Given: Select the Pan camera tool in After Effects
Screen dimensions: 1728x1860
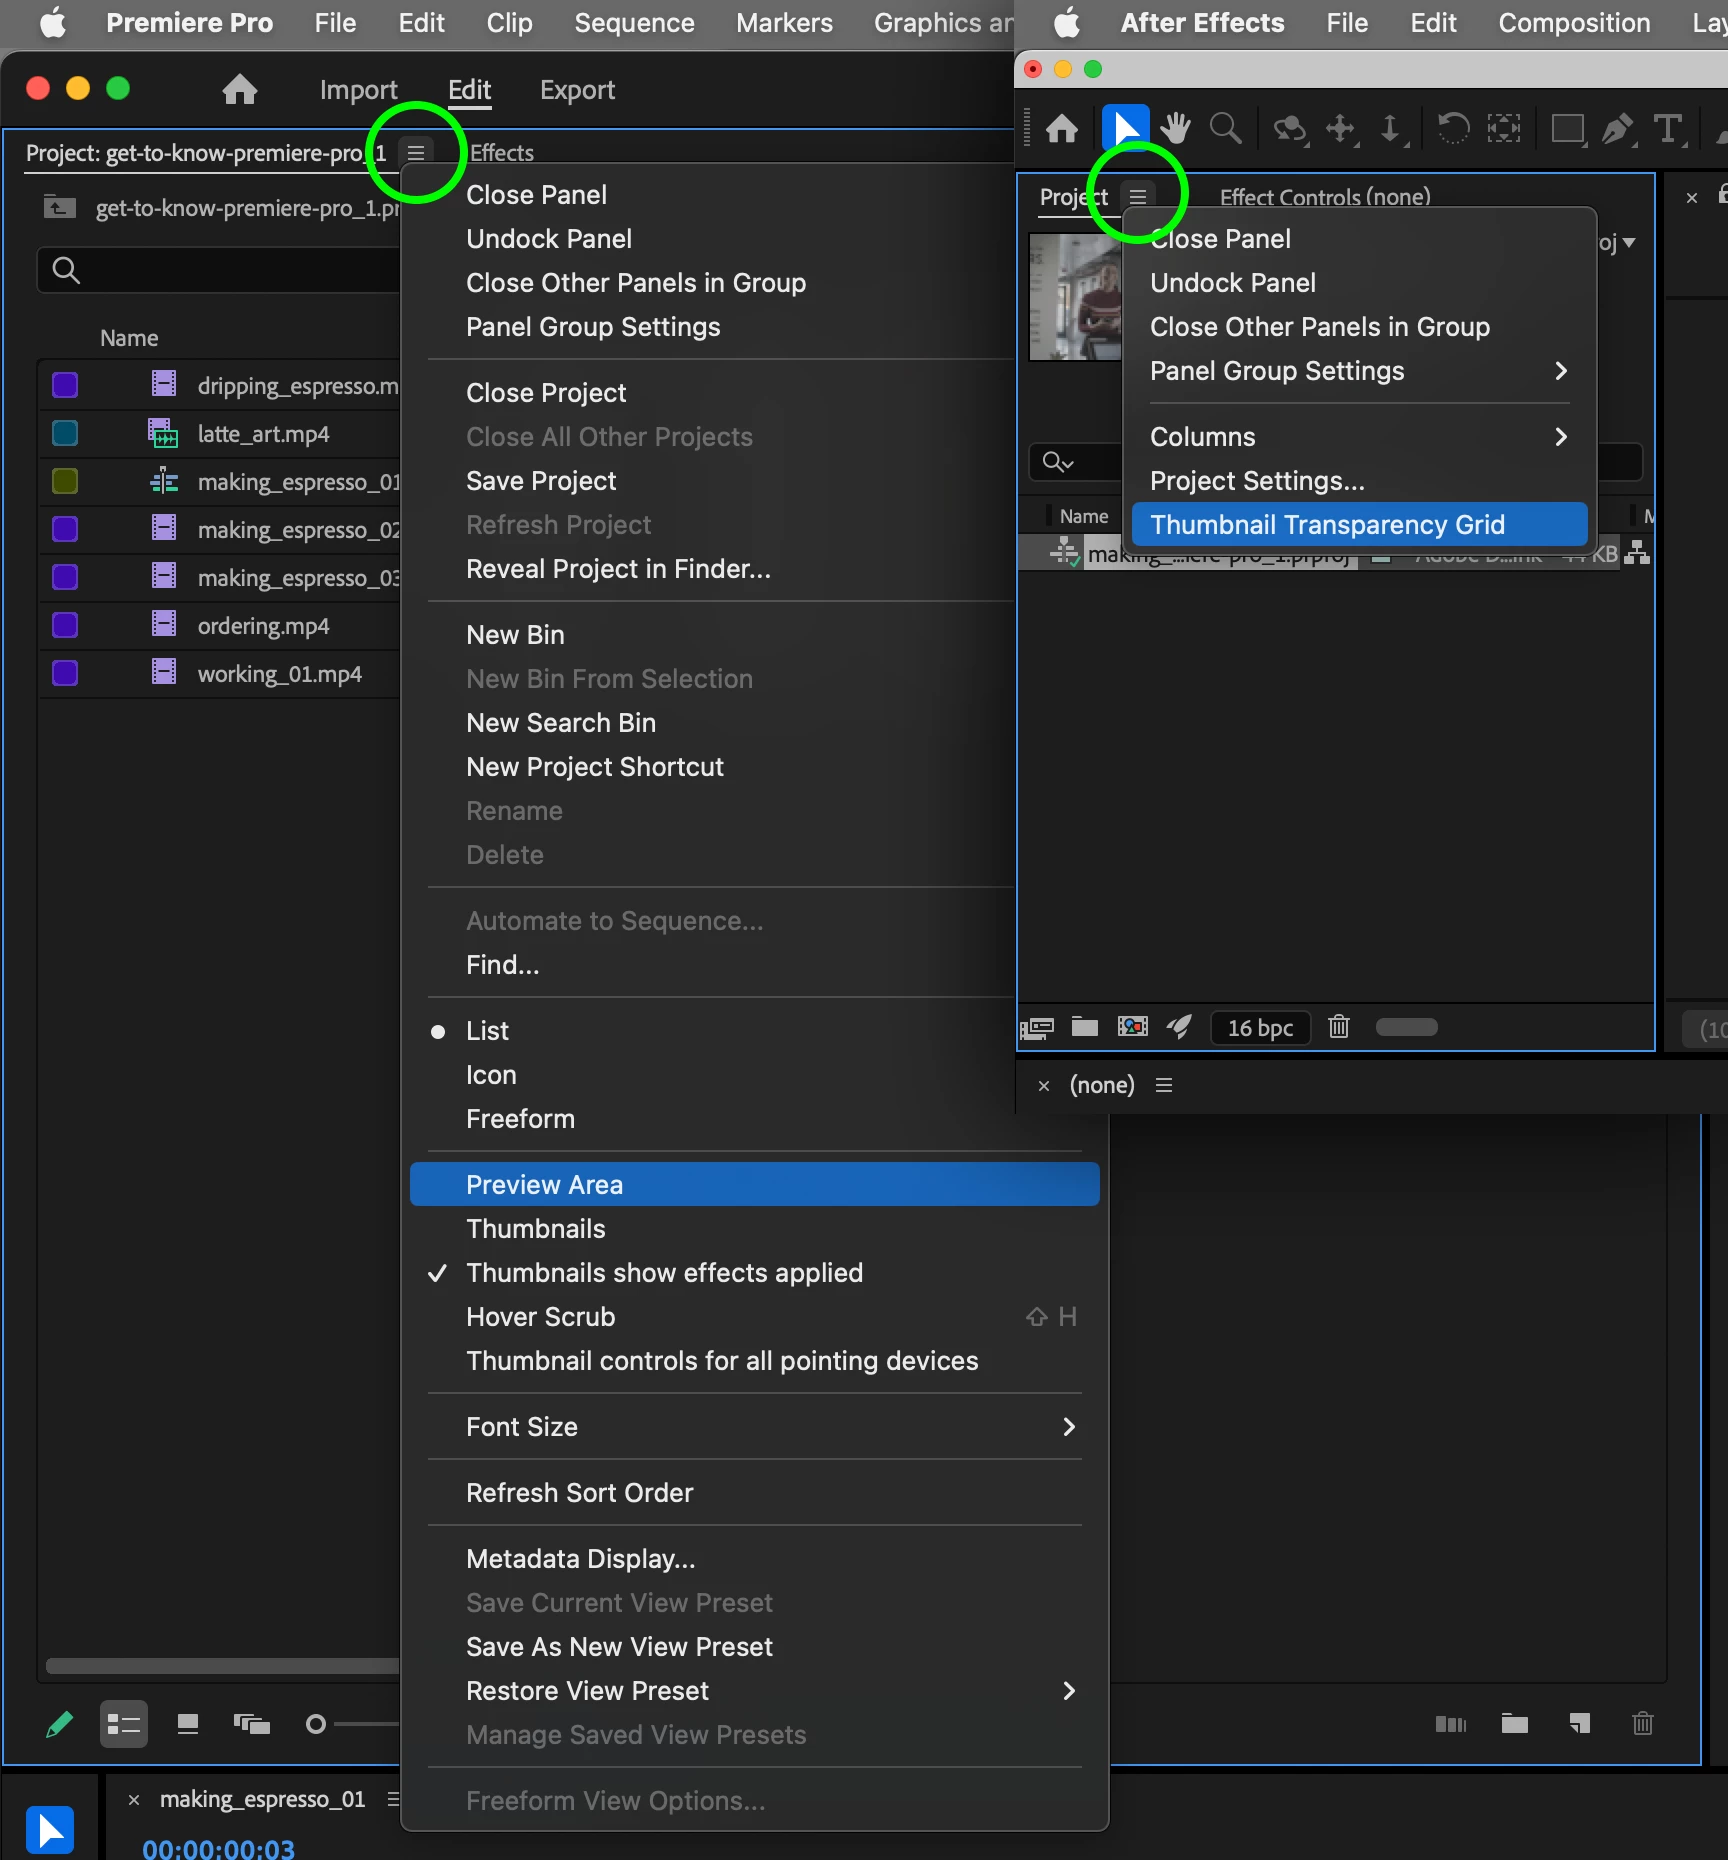Looking at the screenshot, I should tap(1341, 129).
